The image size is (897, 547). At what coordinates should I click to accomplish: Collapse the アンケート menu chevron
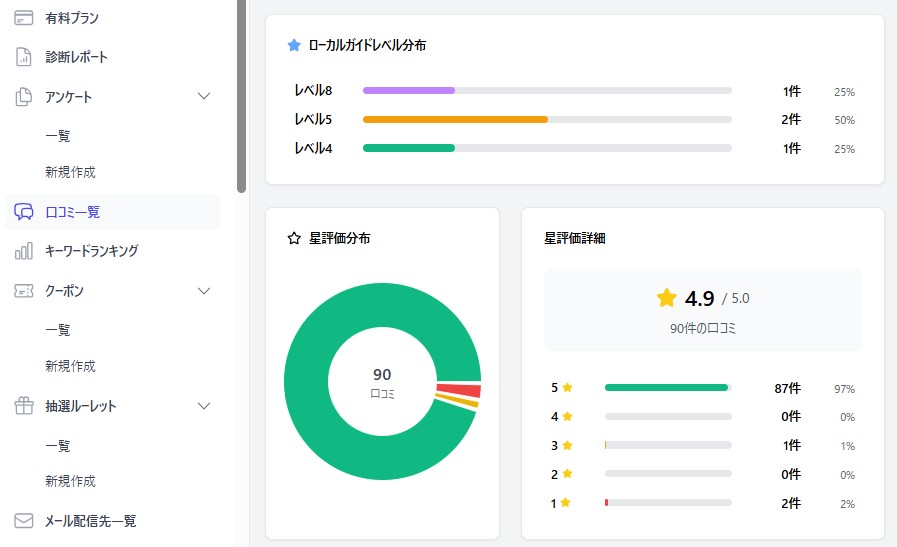click(204, 97)
